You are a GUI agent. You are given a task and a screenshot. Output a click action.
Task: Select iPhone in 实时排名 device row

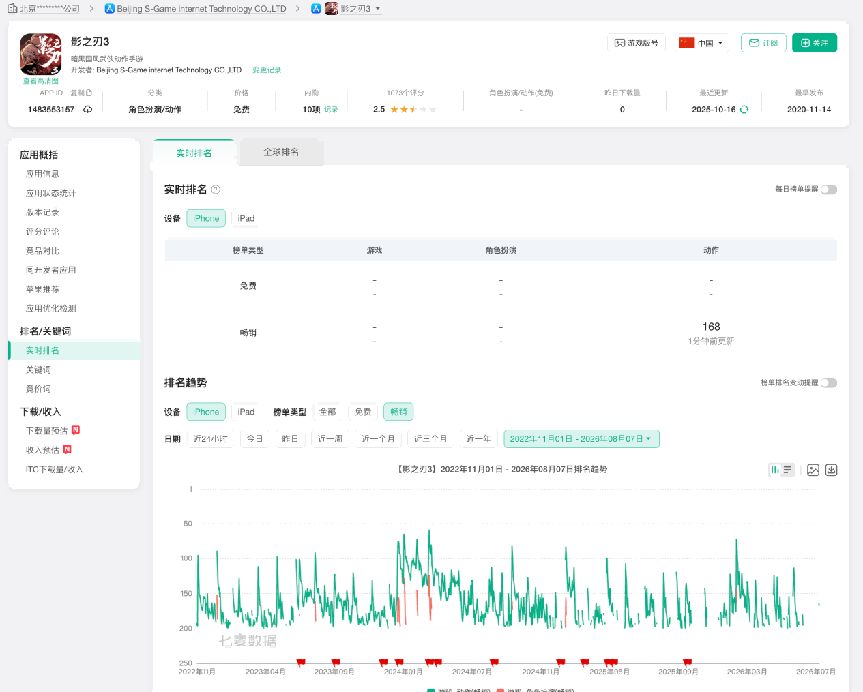(206, 219)
